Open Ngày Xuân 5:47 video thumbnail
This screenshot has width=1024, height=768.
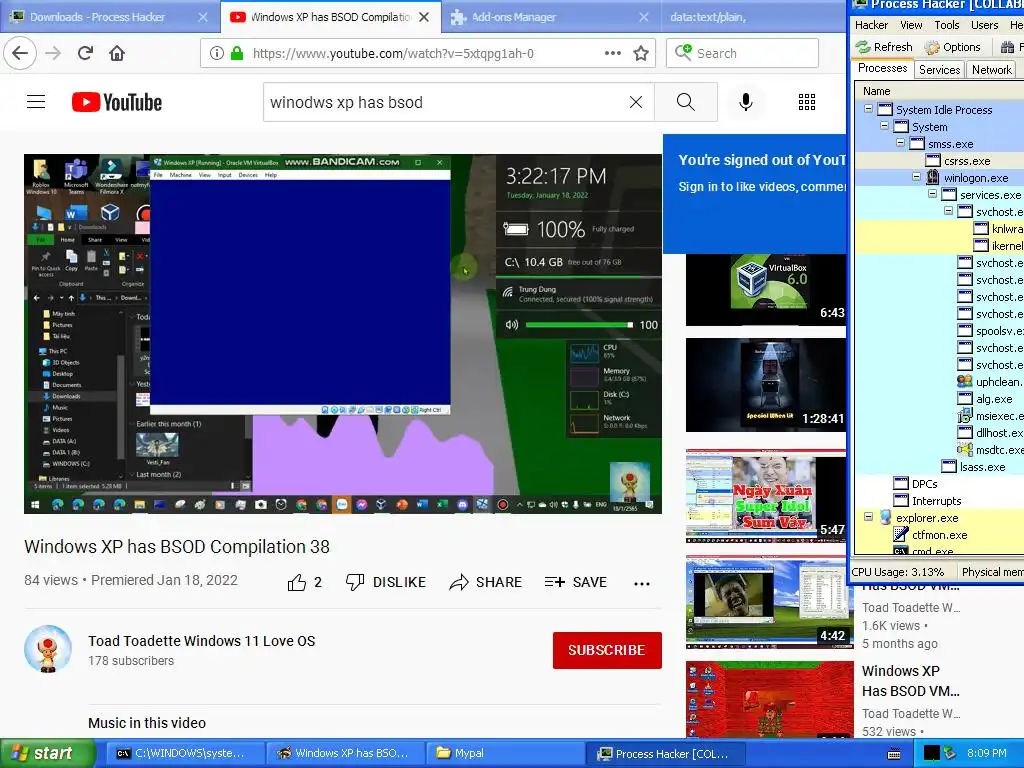pos(766,496)
